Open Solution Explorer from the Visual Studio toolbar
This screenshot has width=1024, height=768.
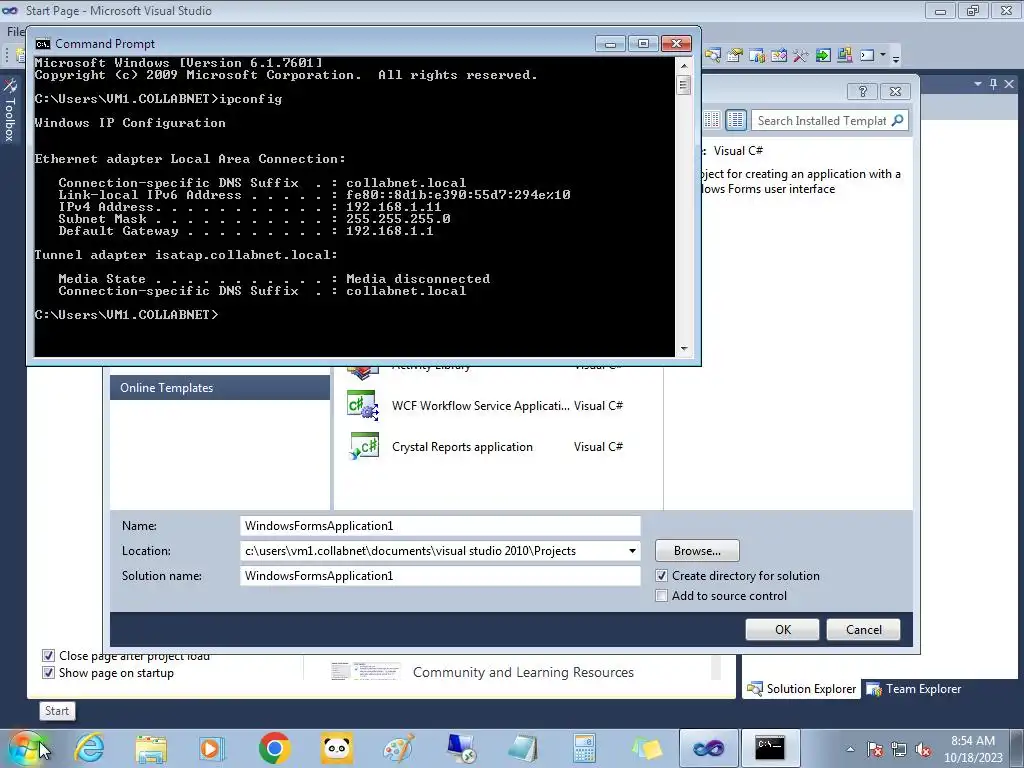coord(712,56)
